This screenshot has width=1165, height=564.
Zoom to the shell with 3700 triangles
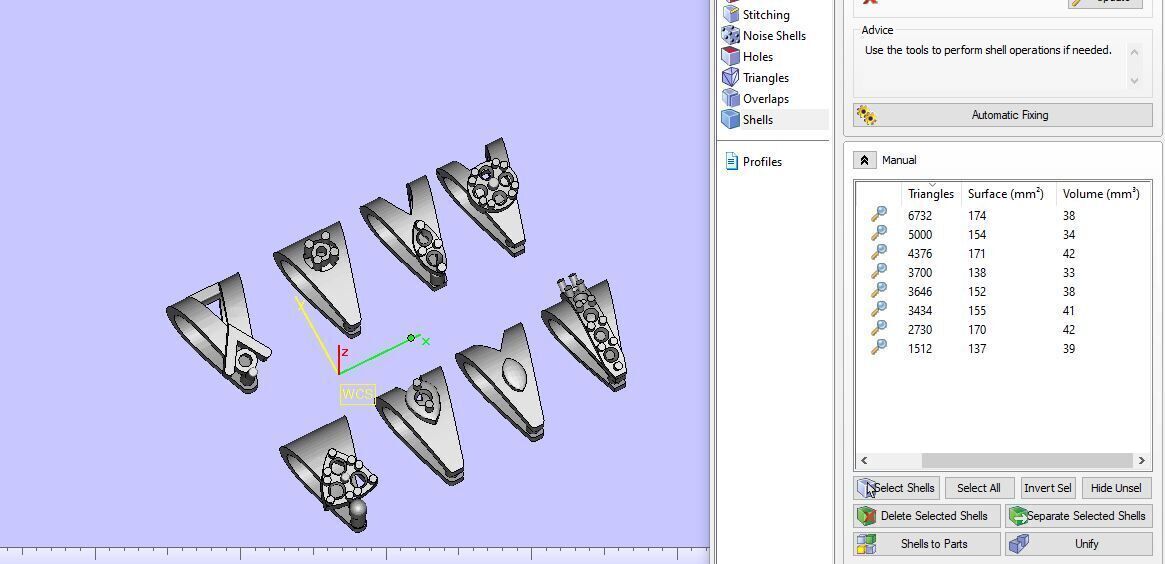[878, 272]
